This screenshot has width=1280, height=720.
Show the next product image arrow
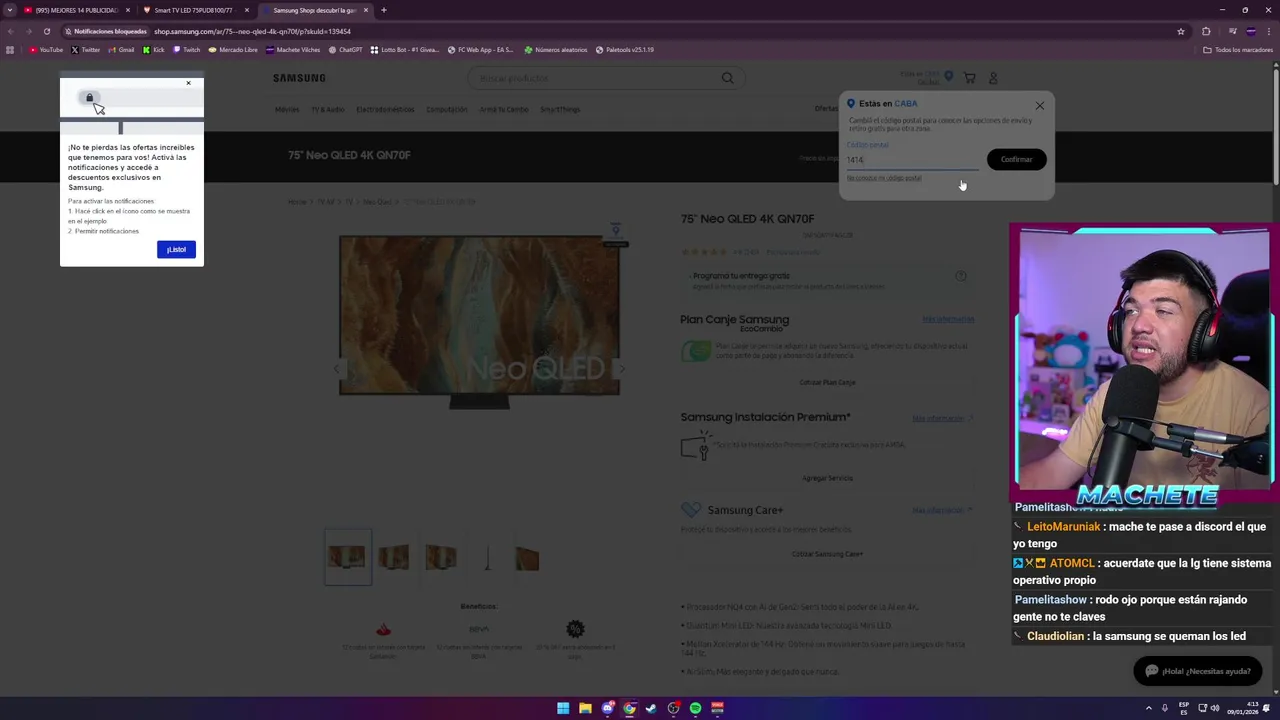point(621,368)
